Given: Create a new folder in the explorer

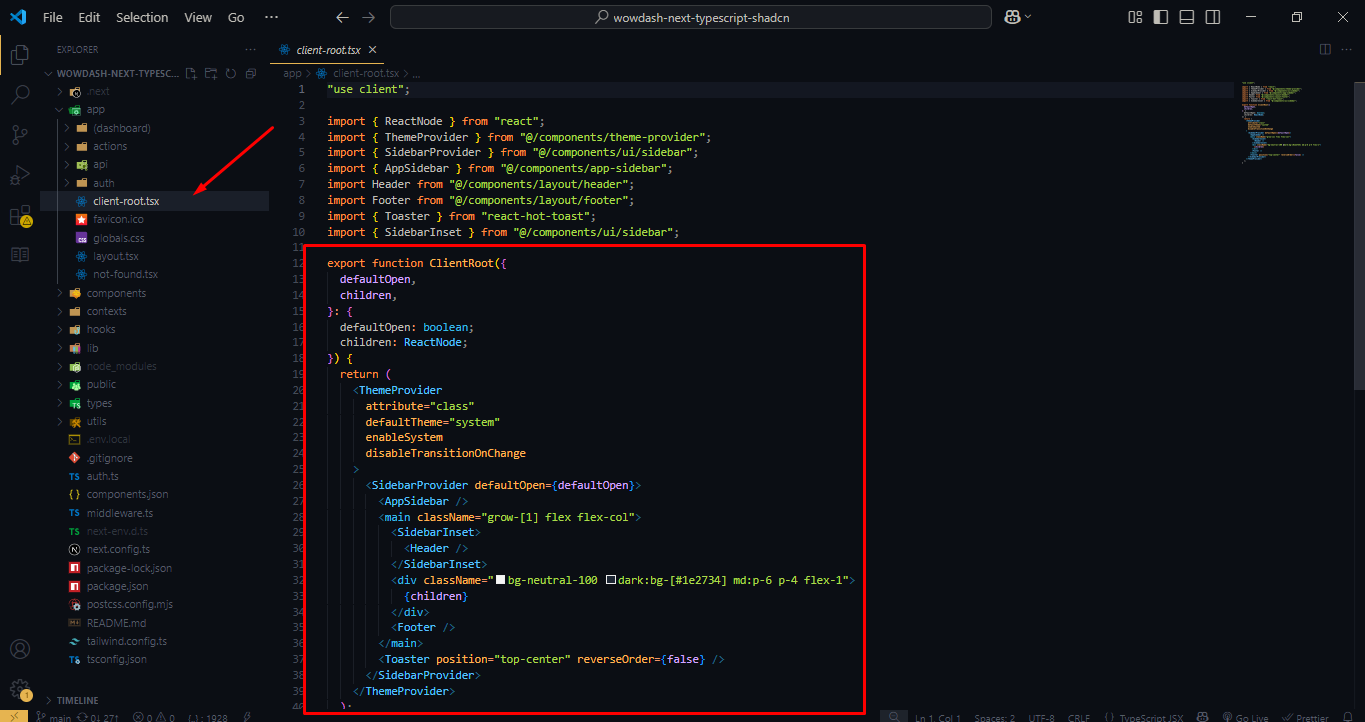Looking at the screenshot, I should 209,73.
